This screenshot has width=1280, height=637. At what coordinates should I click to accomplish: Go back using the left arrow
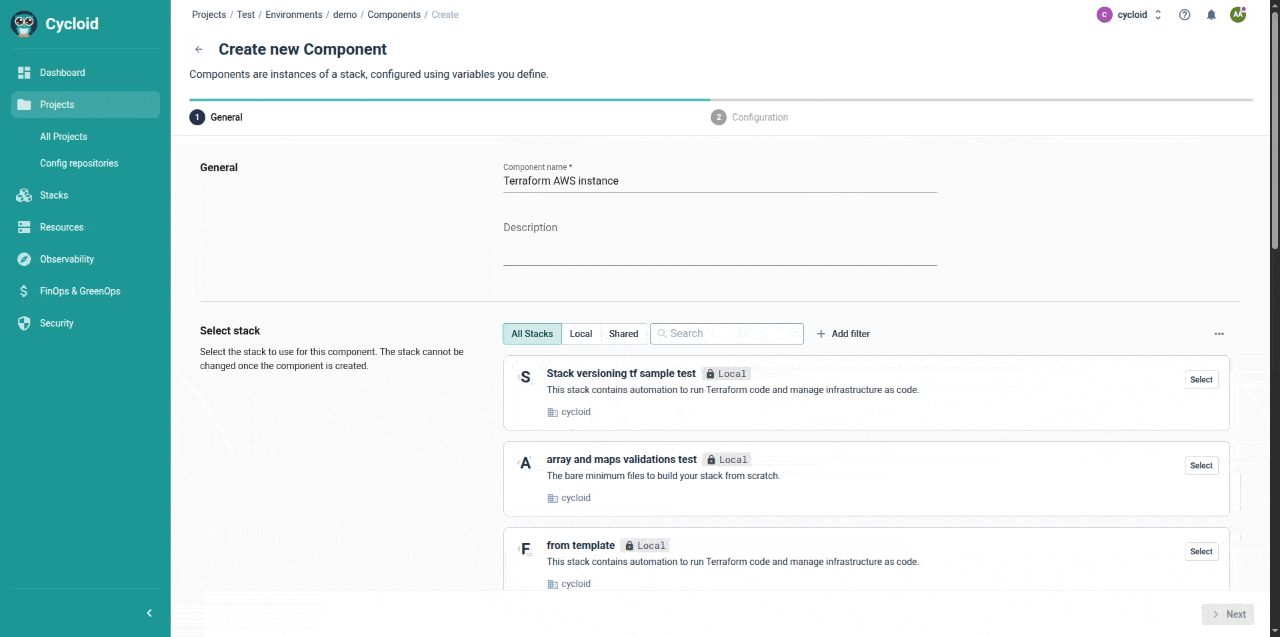tap(199, 50)
